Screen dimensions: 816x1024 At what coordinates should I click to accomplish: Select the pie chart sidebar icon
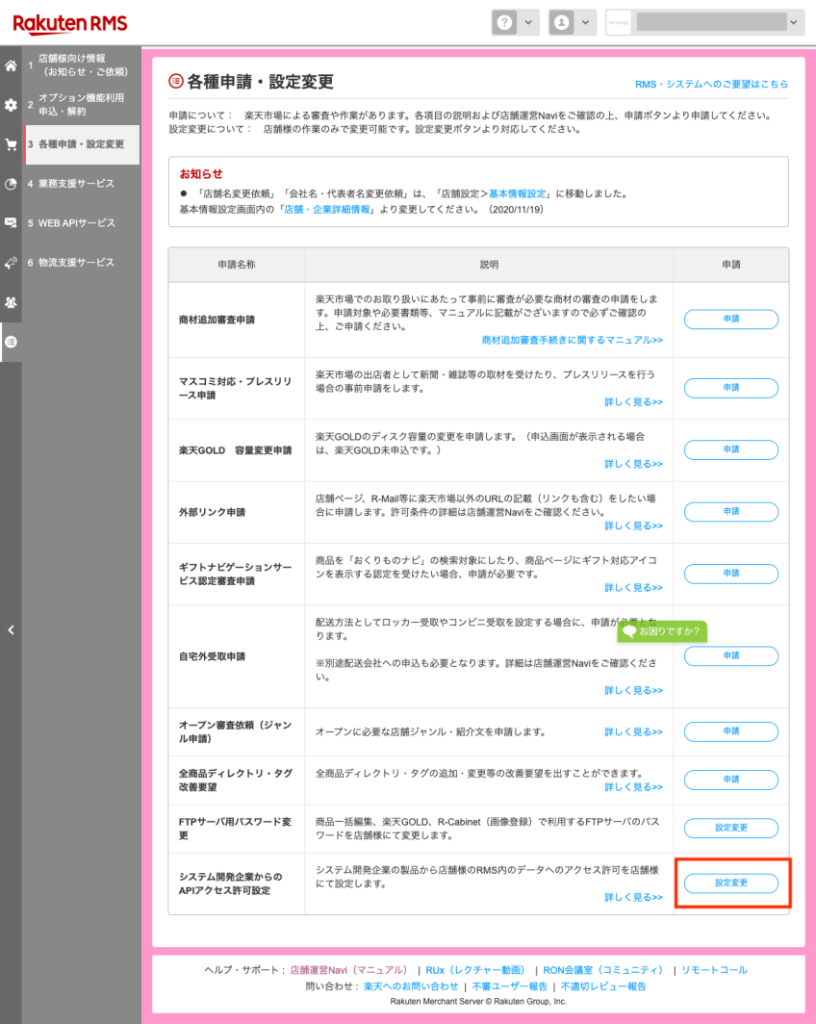pos(11,184)
